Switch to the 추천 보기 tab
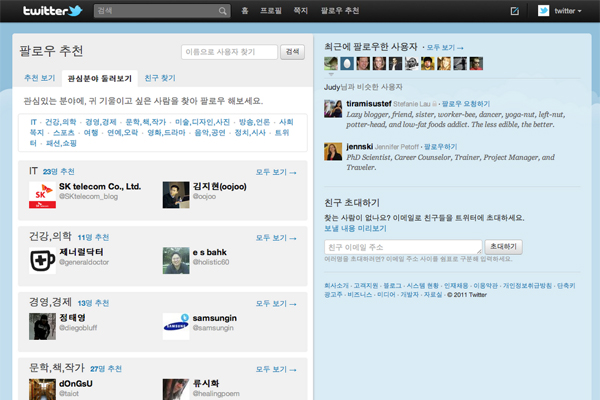Screen dimensions: 600x400 [39, 78]
